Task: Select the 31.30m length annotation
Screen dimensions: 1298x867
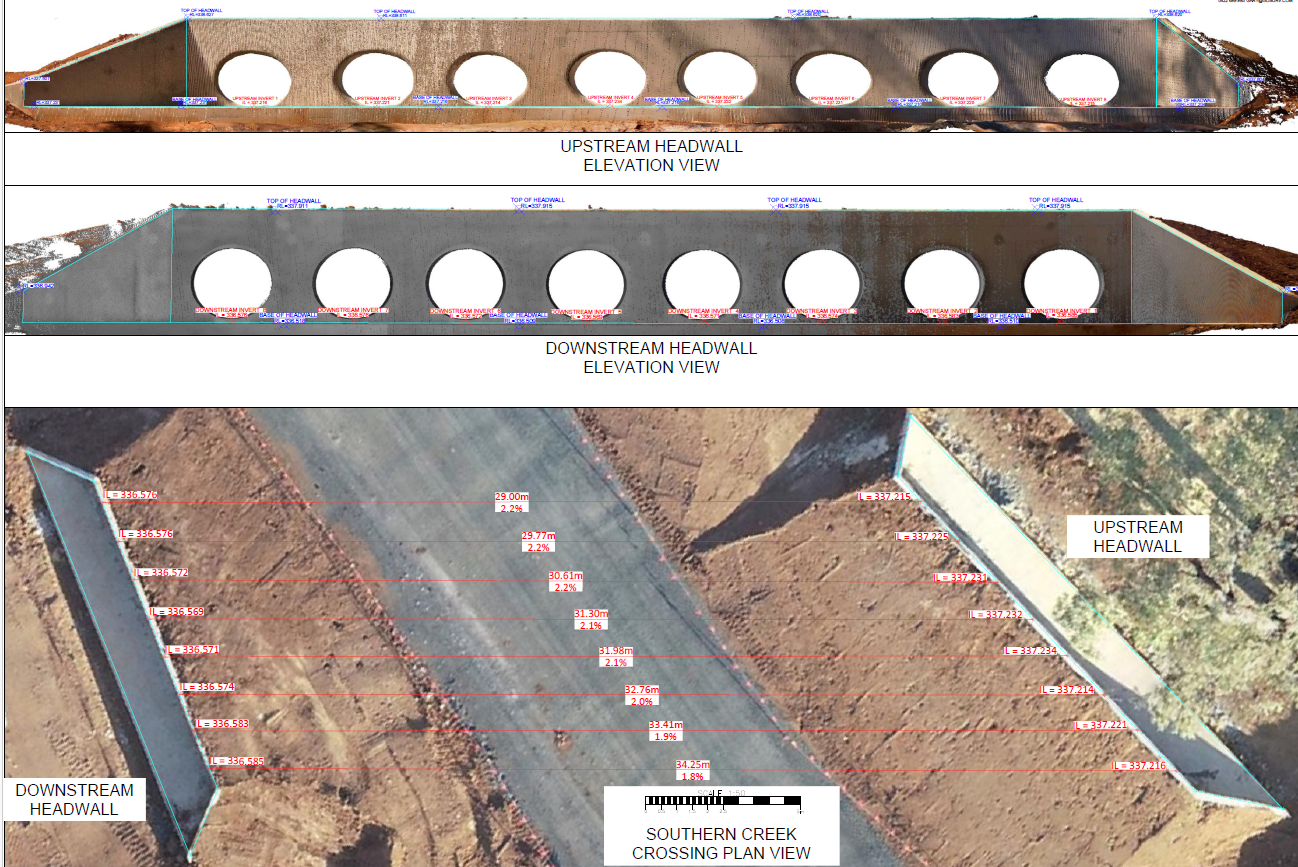Action: [590, 613]
